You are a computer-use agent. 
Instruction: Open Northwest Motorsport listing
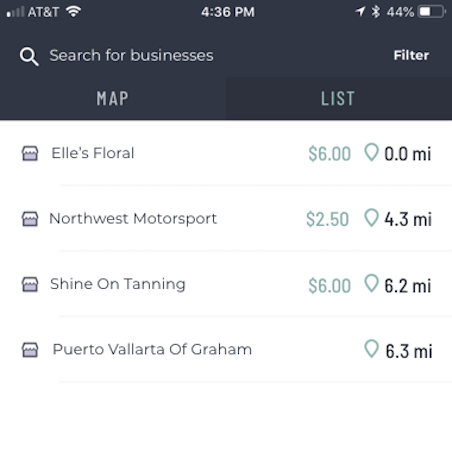[226, 218]
